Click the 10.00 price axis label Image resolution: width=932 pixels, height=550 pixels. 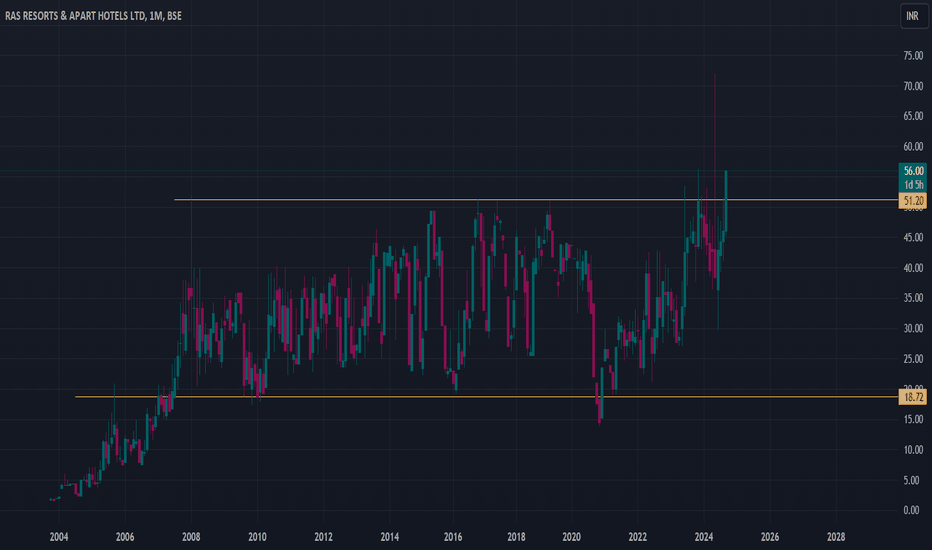tap(913, 450)
